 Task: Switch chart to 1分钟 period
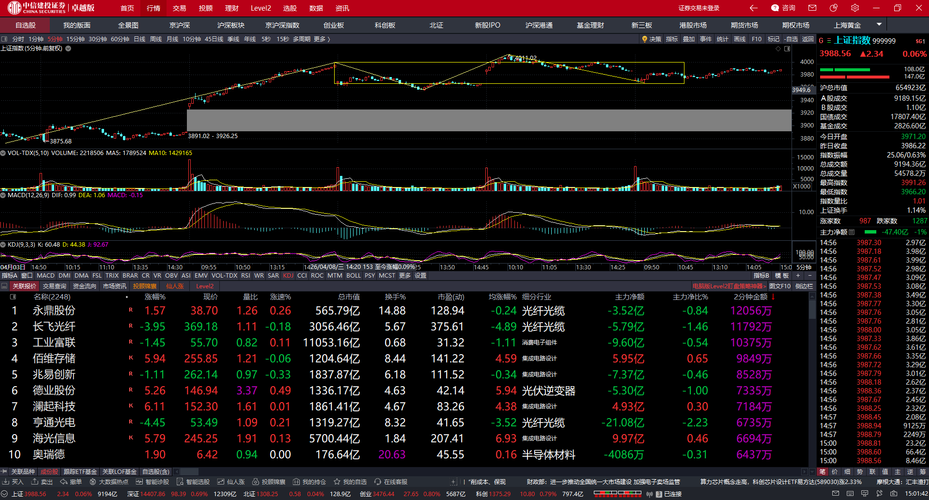point(36,39)
